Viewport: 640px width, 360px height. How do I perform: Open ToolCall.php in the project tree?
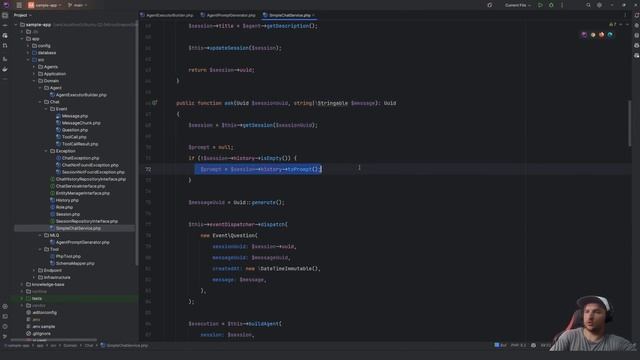pyautogui.click(x=71, y=137)
